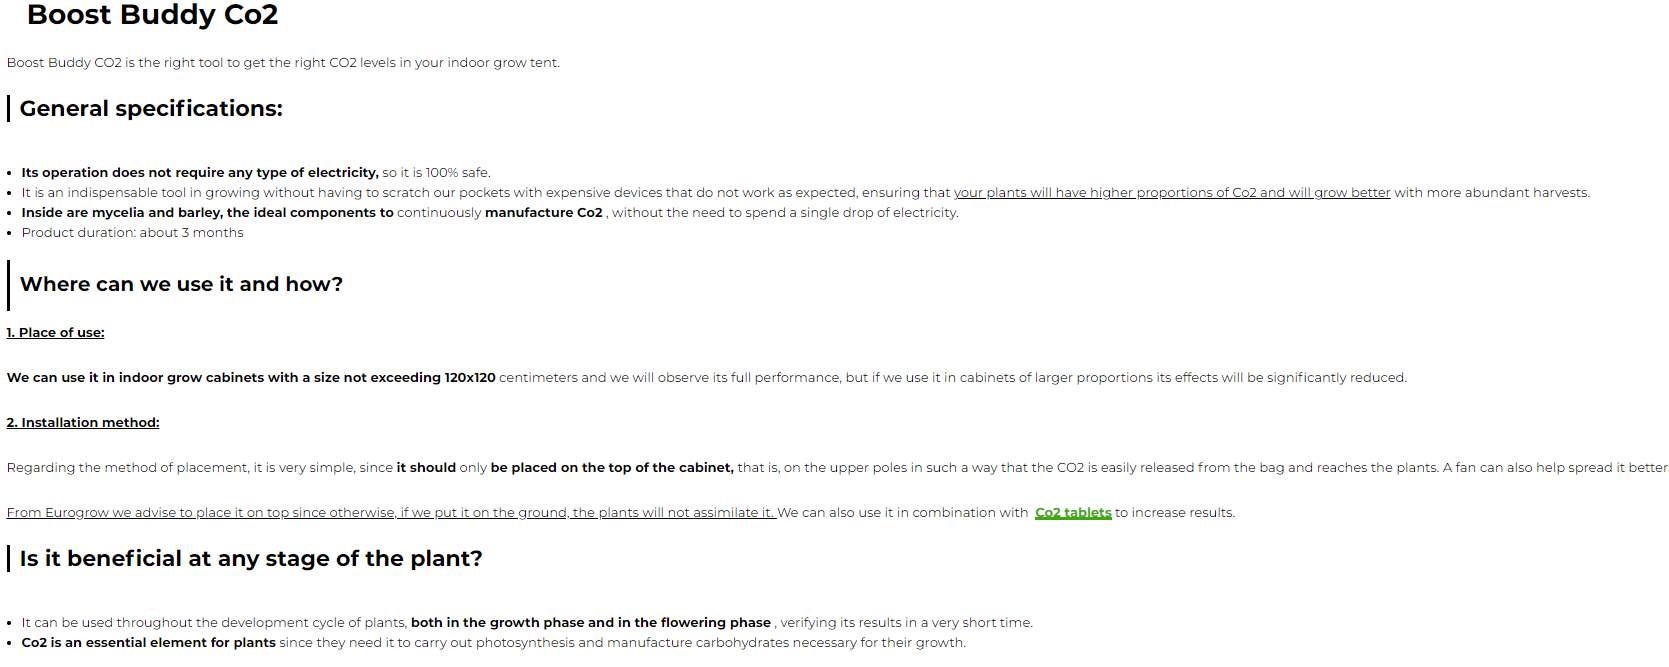Click the "Boost Buddy Co2" page title
This screenshot has height=667, width=1669.
(152, 15)
